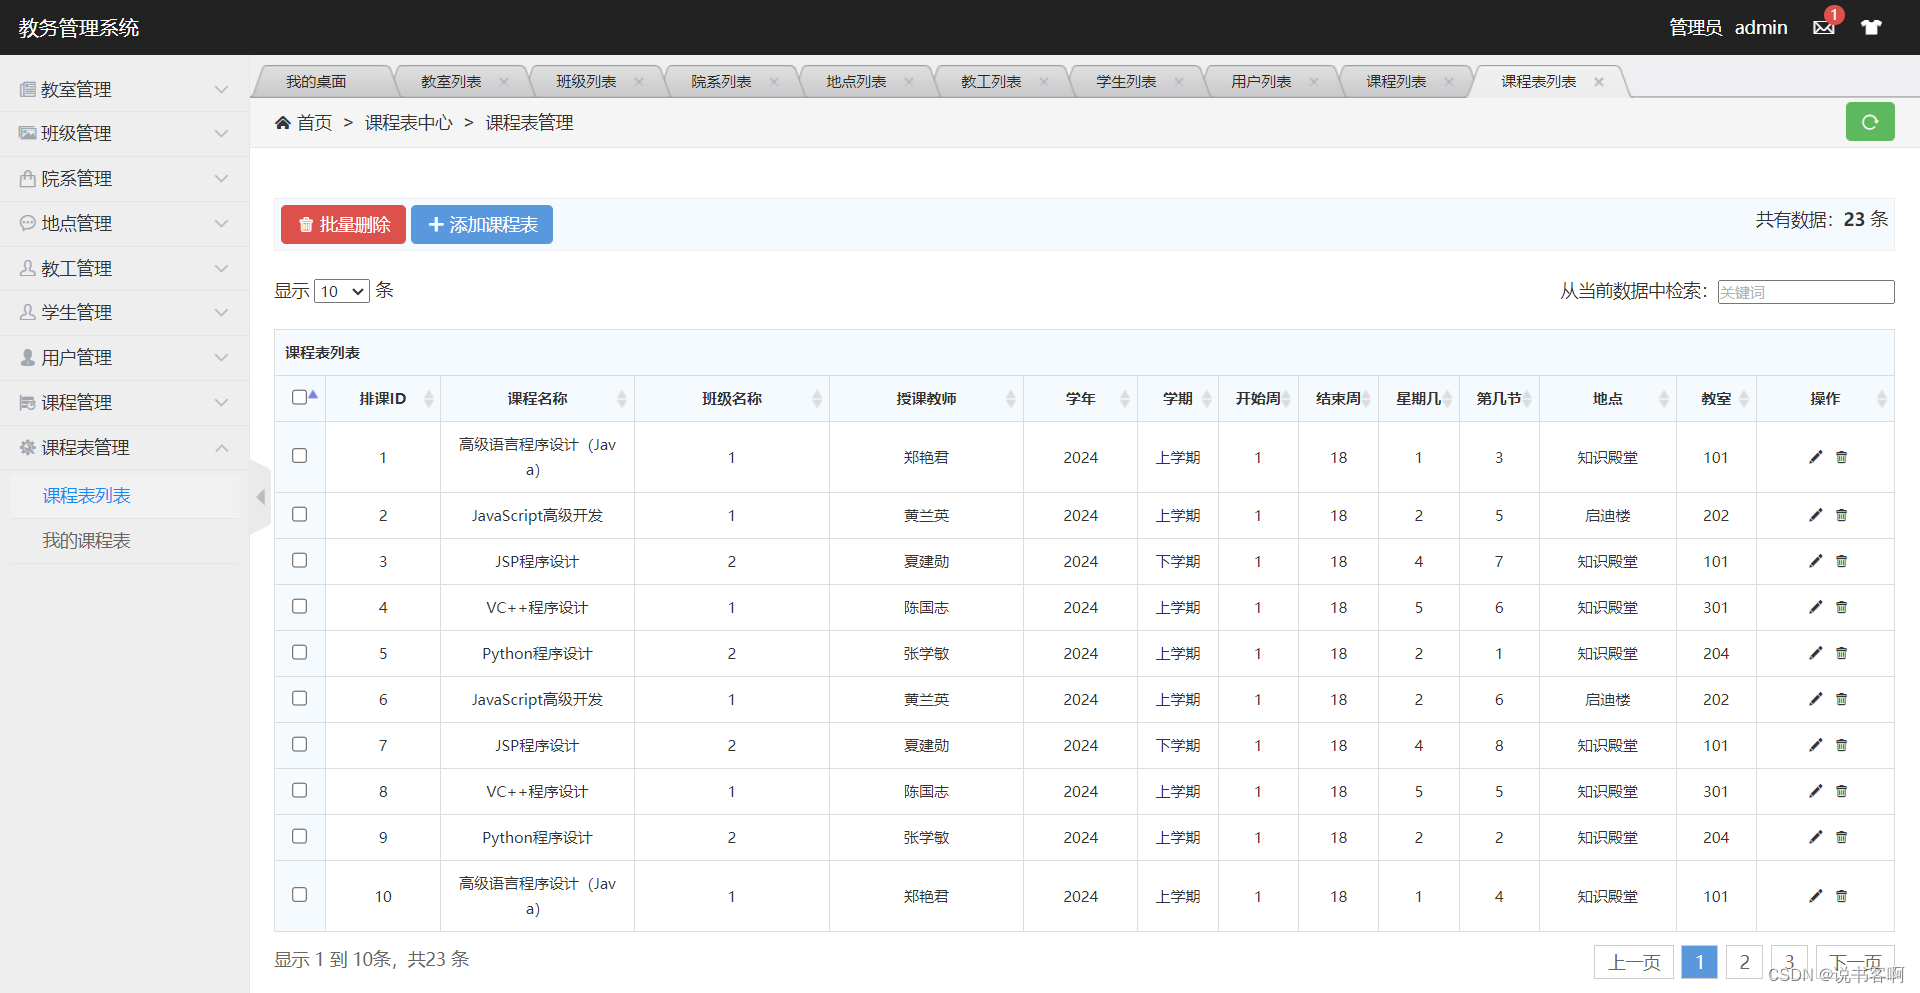This screenshot has width=1920, height=993.
Task: Open the rows-per-page dropdown showing 10
Action: pyautogui.click(x=342, y=291)
